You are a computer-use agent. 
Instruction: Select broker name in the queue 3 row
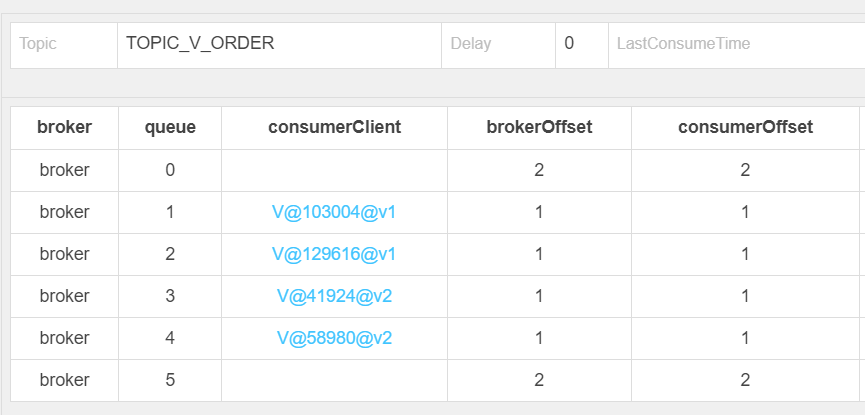(x=65, y=296)
